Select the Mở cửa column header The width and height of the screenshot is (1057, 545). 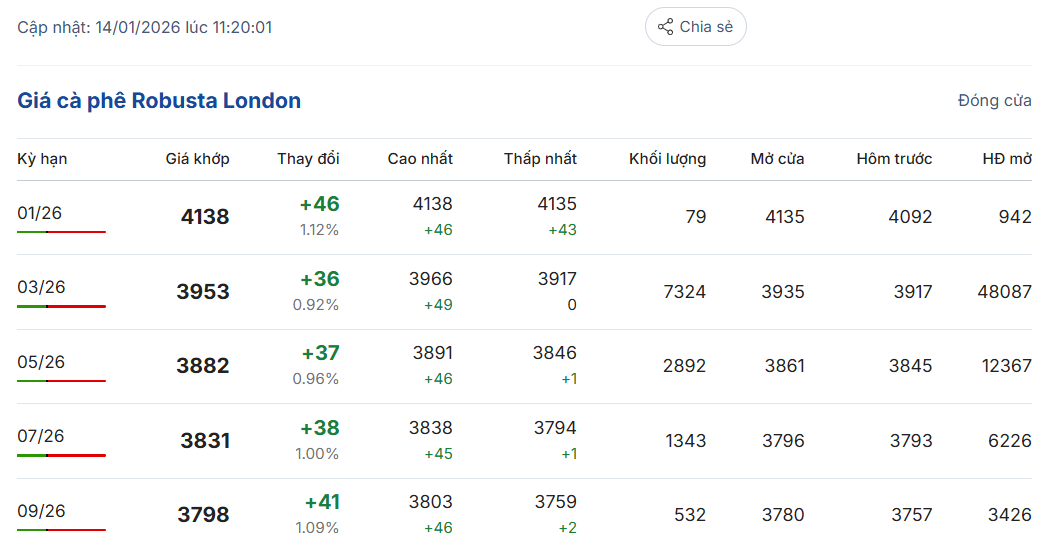(x=777, y=159)
